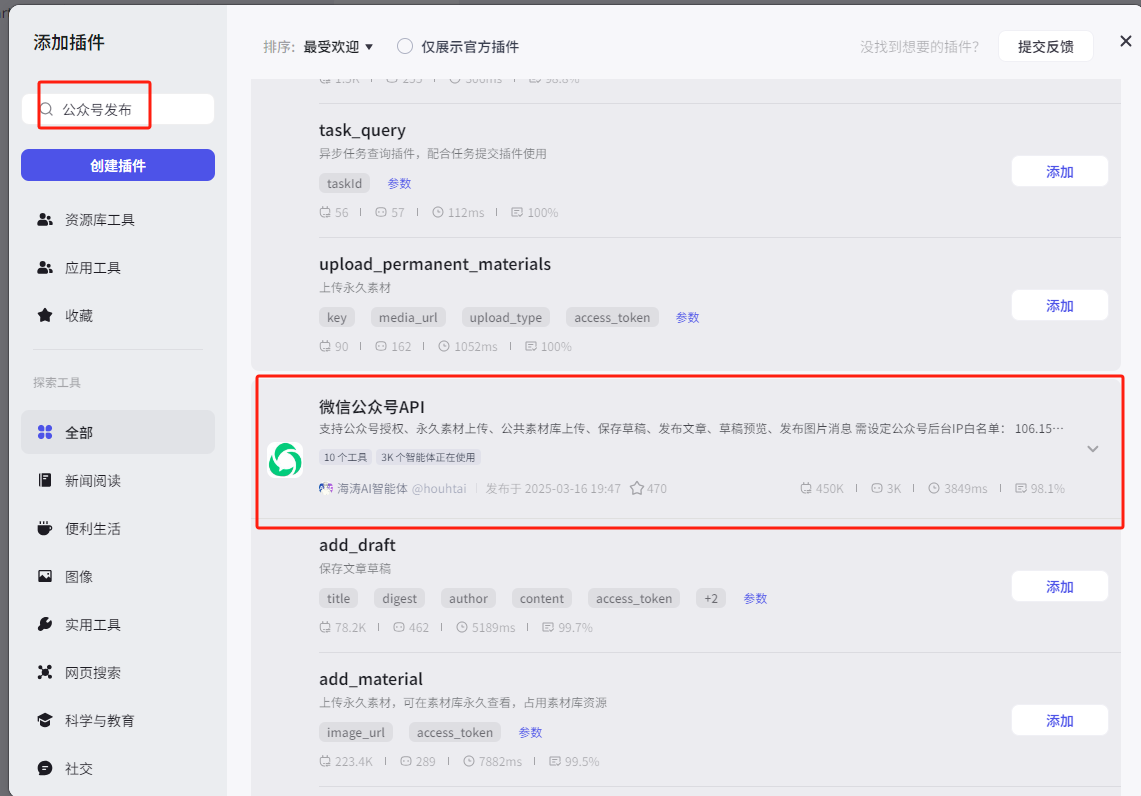This screenshot has height=796, width=1141.
Task: Show 参数 details for task_query
Action: pyautogui.click(x=399, y=183)
